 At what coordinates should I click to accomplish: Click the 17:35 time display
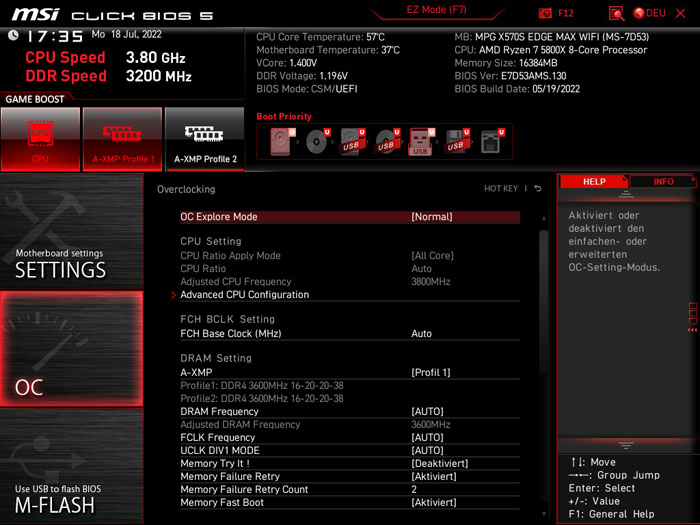(x=55, y=36)
